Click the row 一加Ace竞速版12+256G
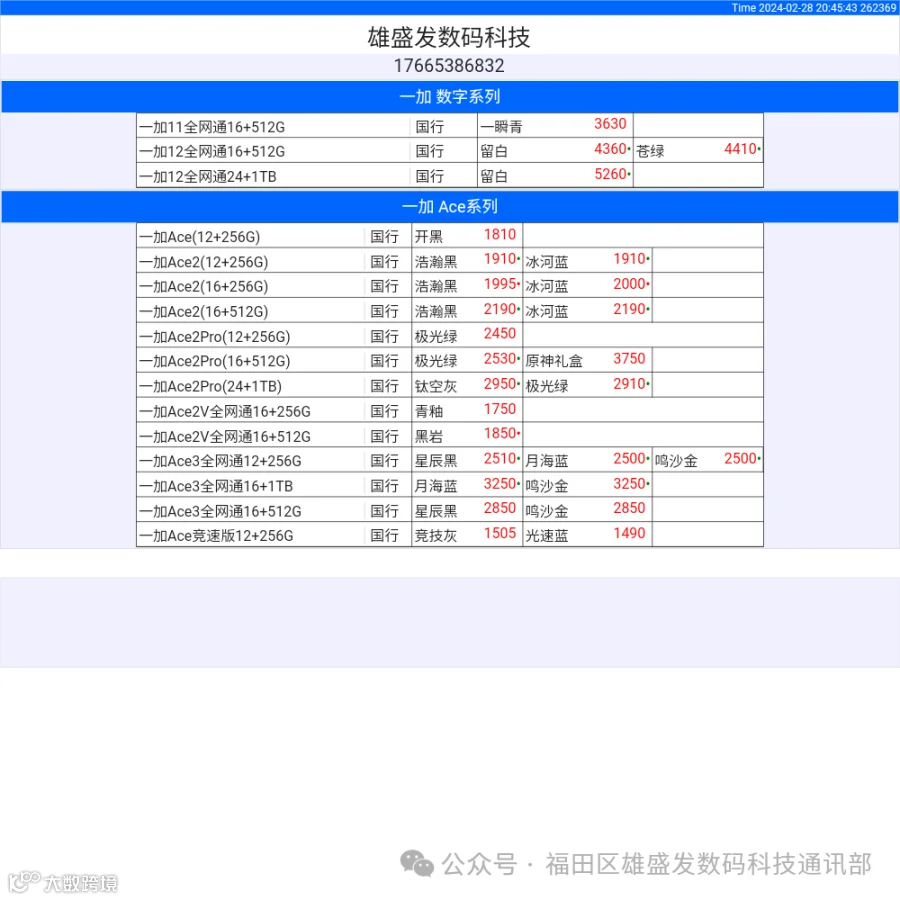The height and width of the screenshot is (900, 900). (450, 534)
